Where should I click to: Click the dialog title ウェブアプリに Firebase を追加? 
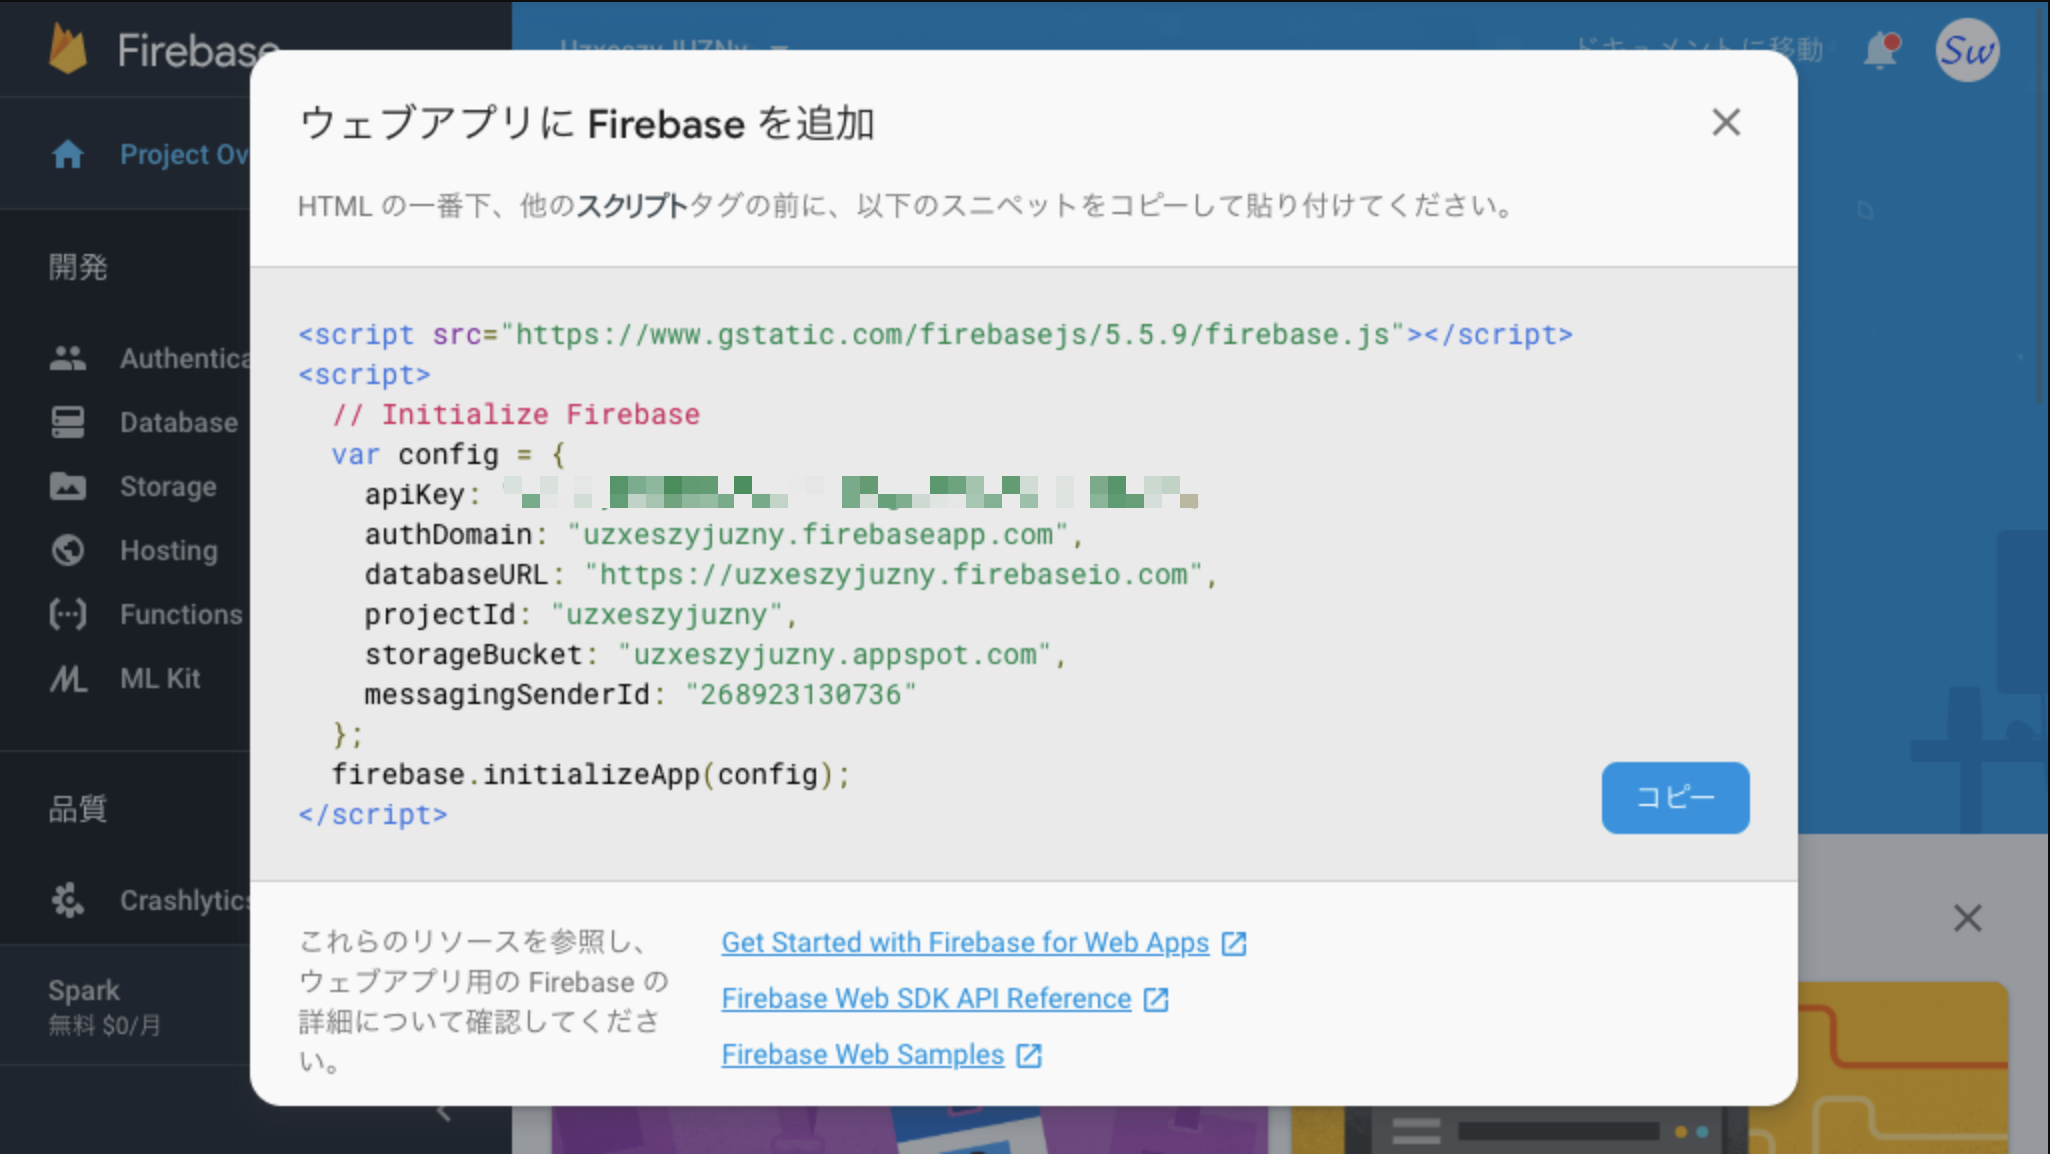pyautogui.click(x=587, y=124)
